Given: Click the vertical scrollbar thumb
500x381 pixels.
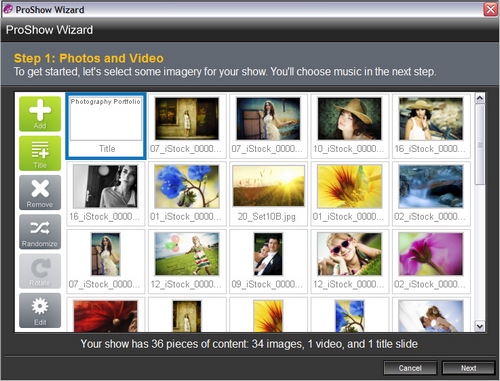Looking at the screenshot, I should [480, 144].
